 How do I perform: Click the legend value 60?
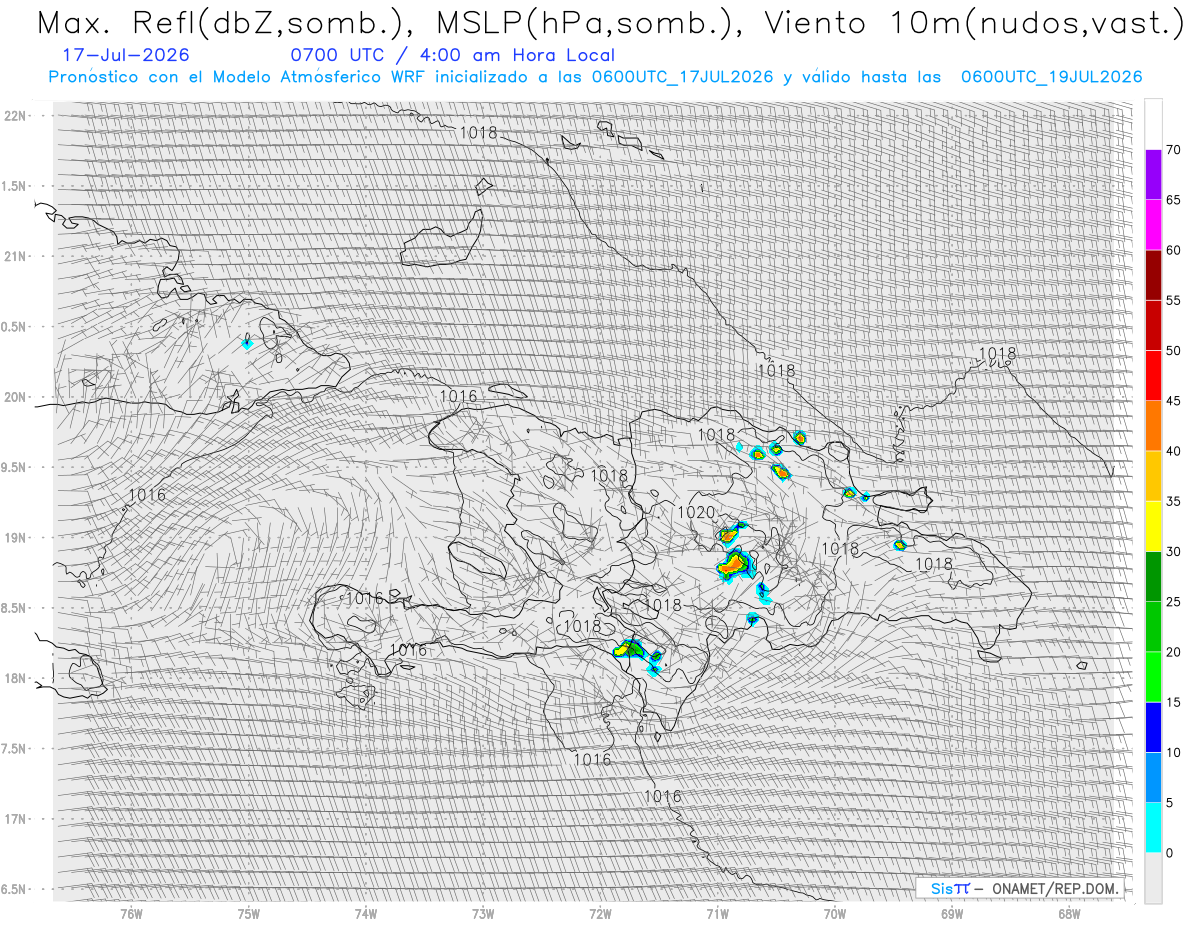1173,250
